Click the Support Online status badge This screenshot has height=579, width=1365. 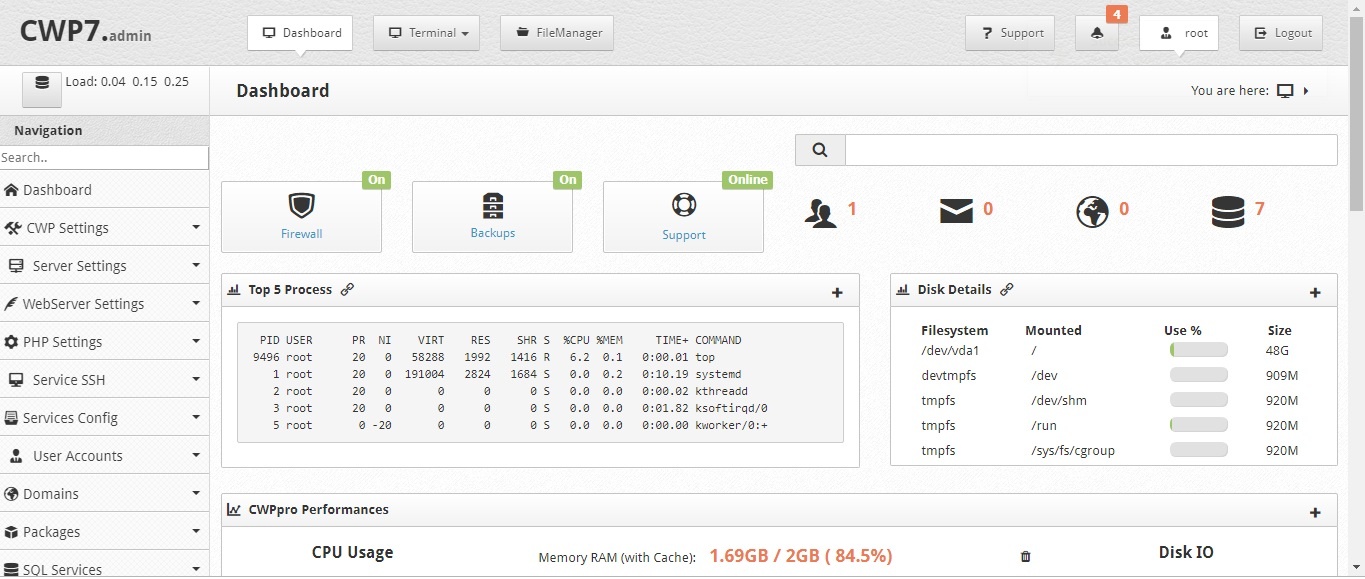pyautogui.click(x=748, y=180)
